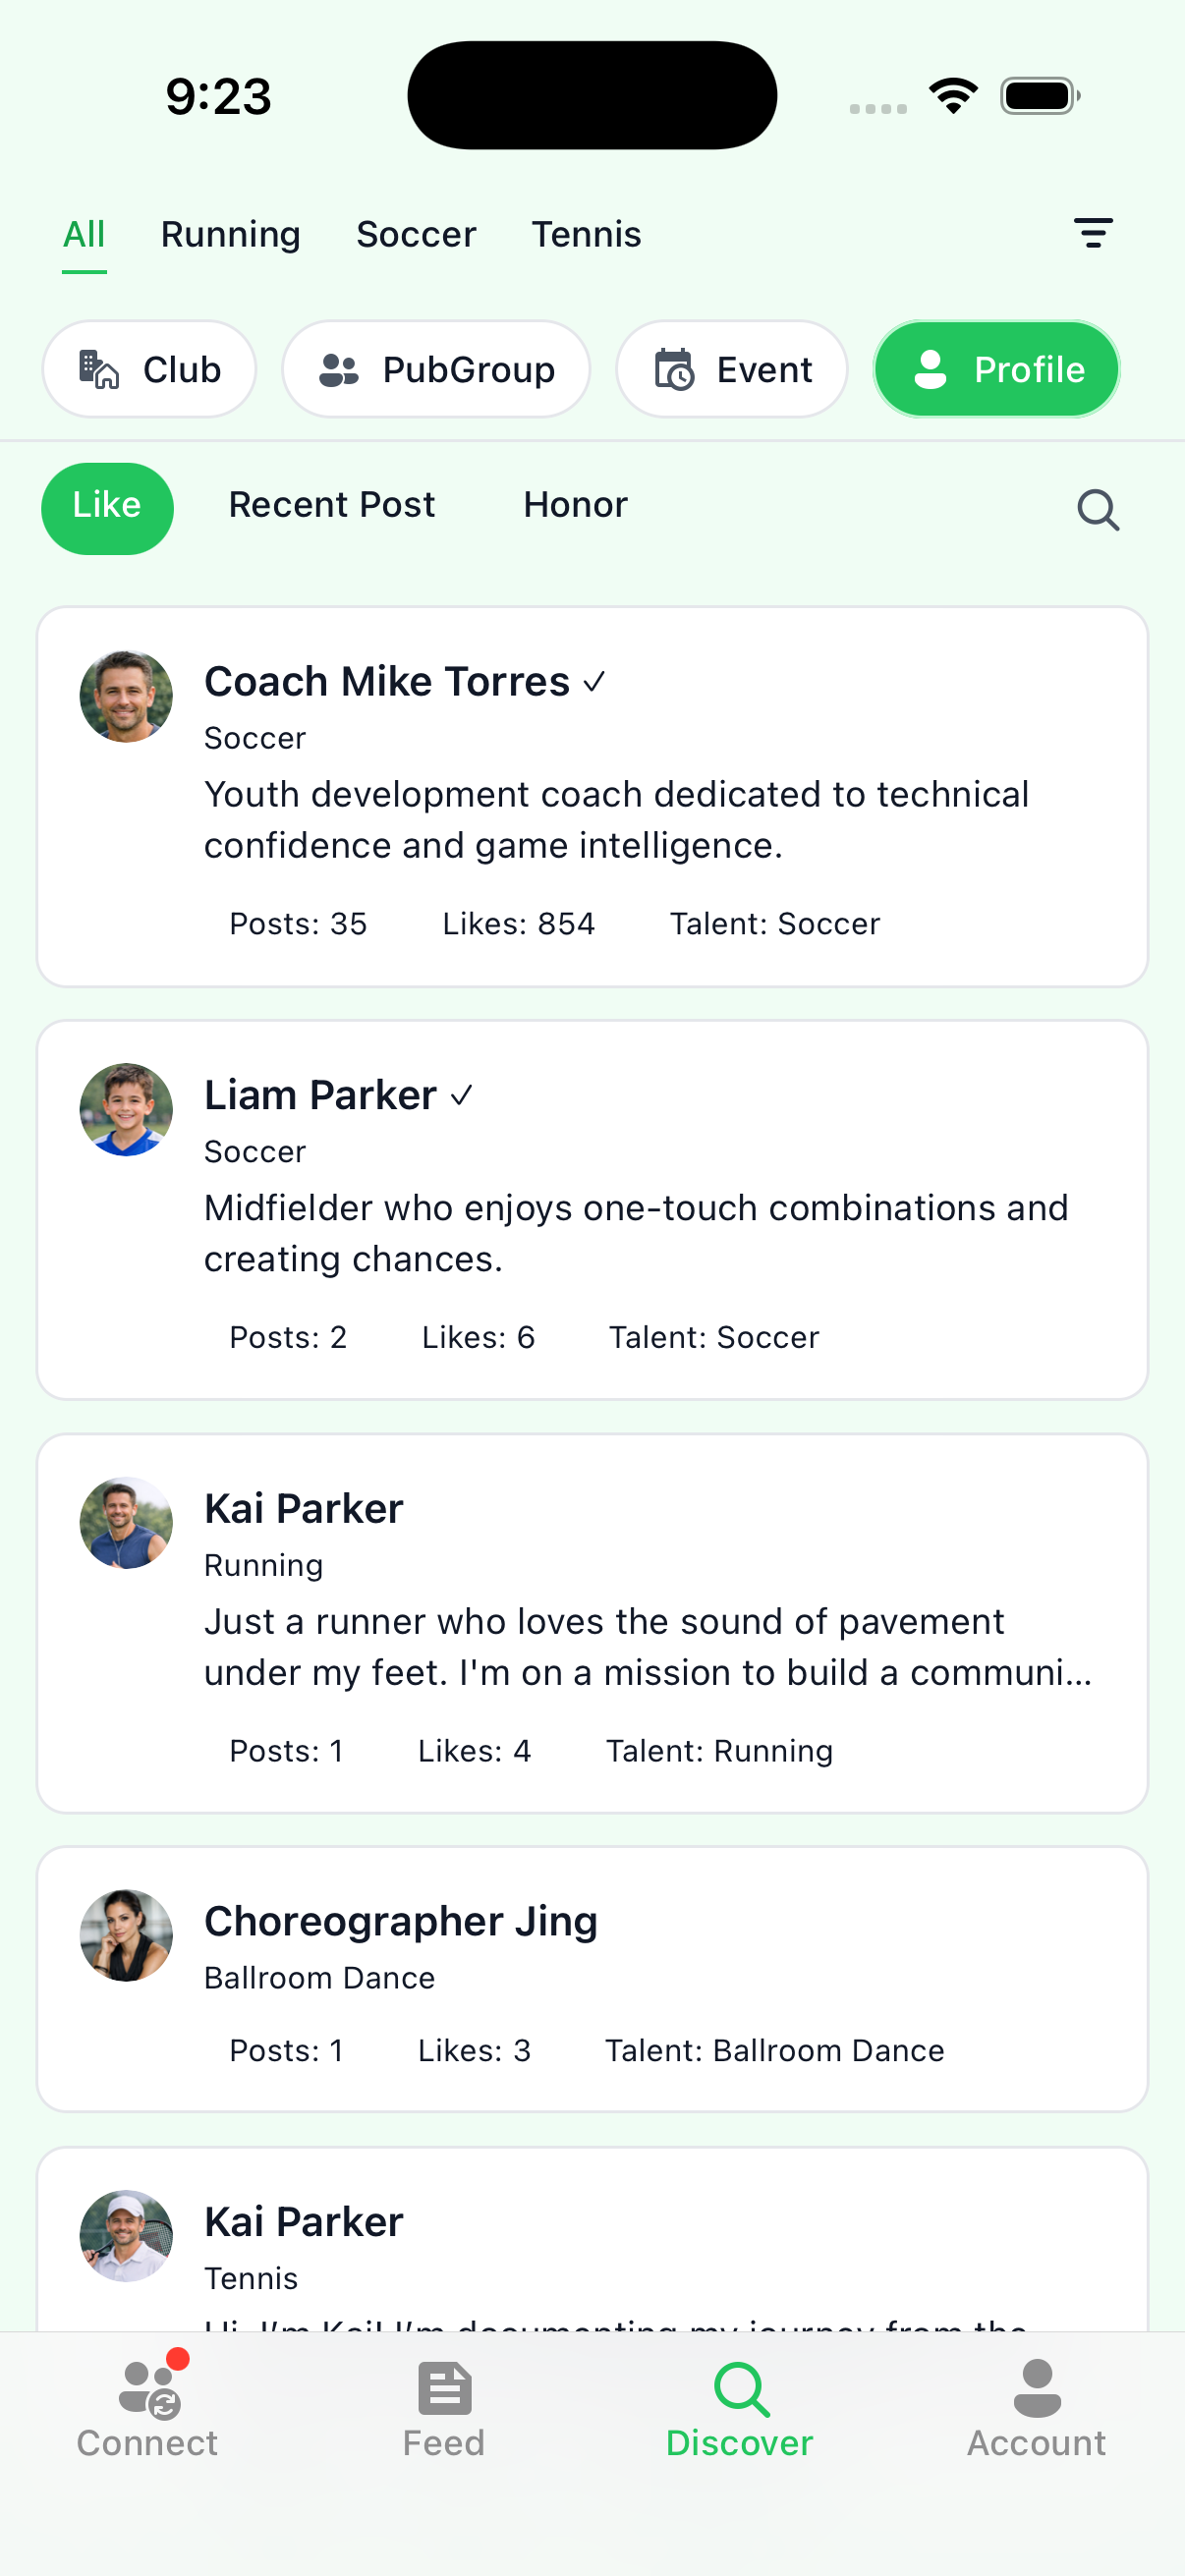The height and width of the screenshot is (2576, 1185).
Task: Switch to the Tennis category tab
Action: pyautogui.click(x=586, y=234)
